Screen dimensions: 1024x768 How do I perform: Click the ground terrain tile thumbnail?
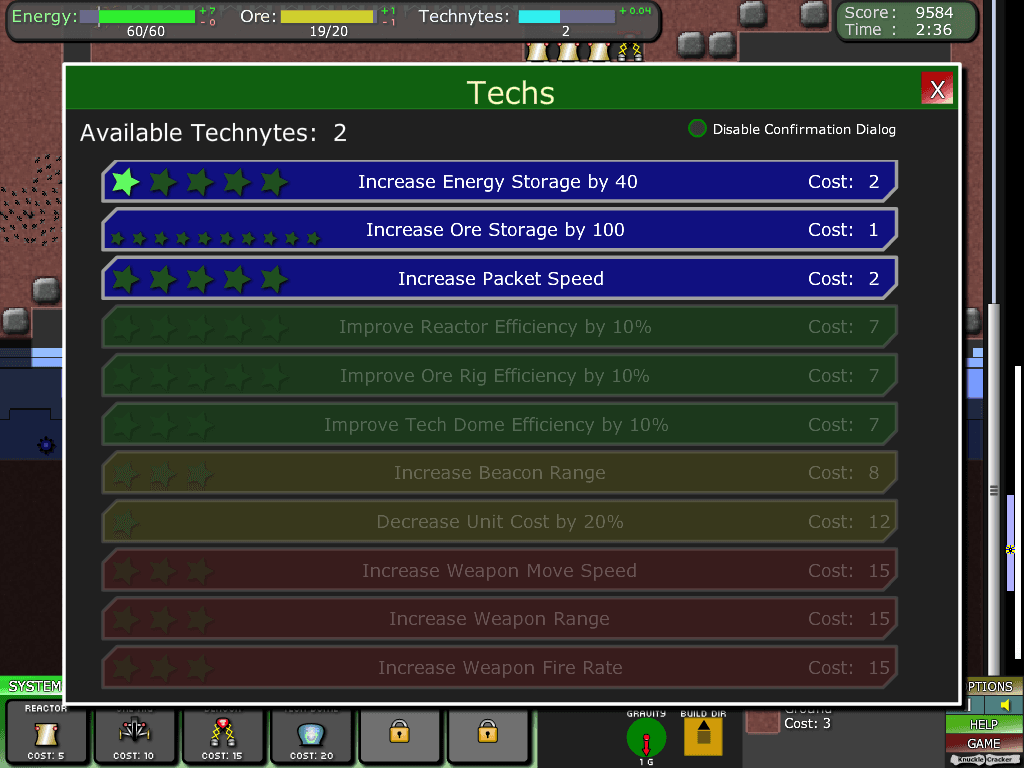click(x=762, y=720)
